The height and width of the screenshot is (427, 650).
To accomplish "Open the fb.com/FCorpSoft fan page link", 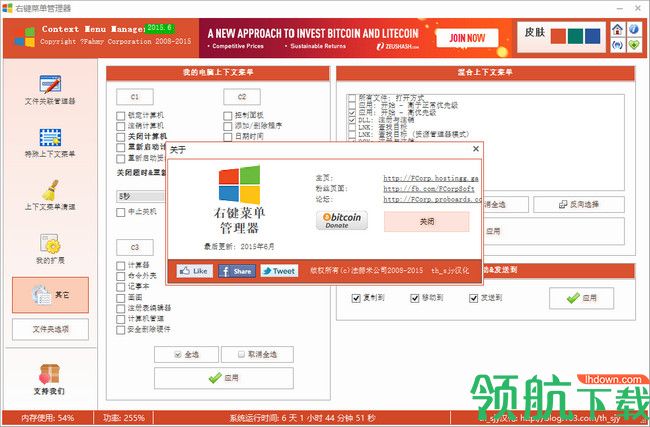I will (x=429, y=189).
